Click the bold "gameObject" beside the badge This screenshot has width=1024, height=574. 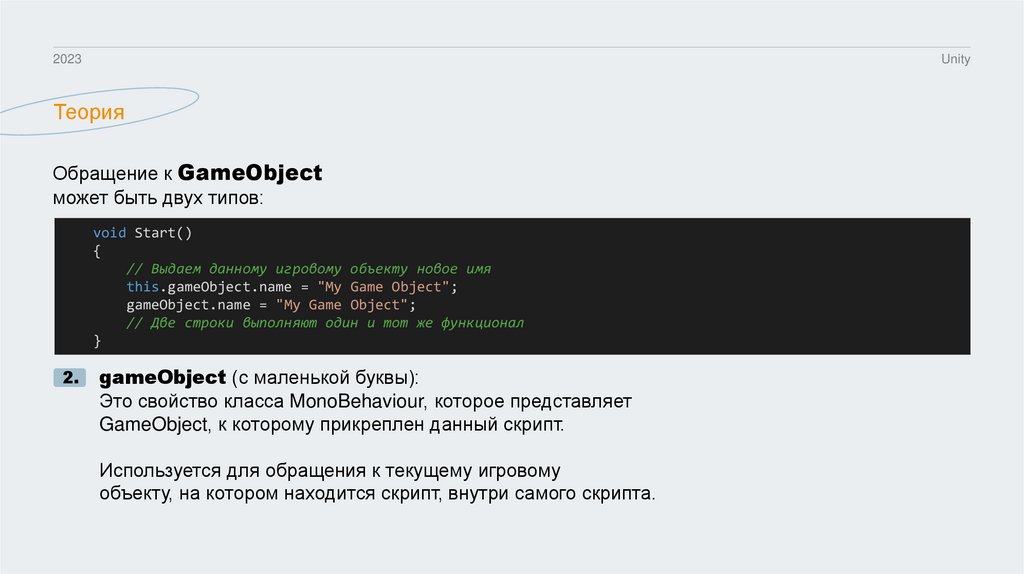(162, 378)
